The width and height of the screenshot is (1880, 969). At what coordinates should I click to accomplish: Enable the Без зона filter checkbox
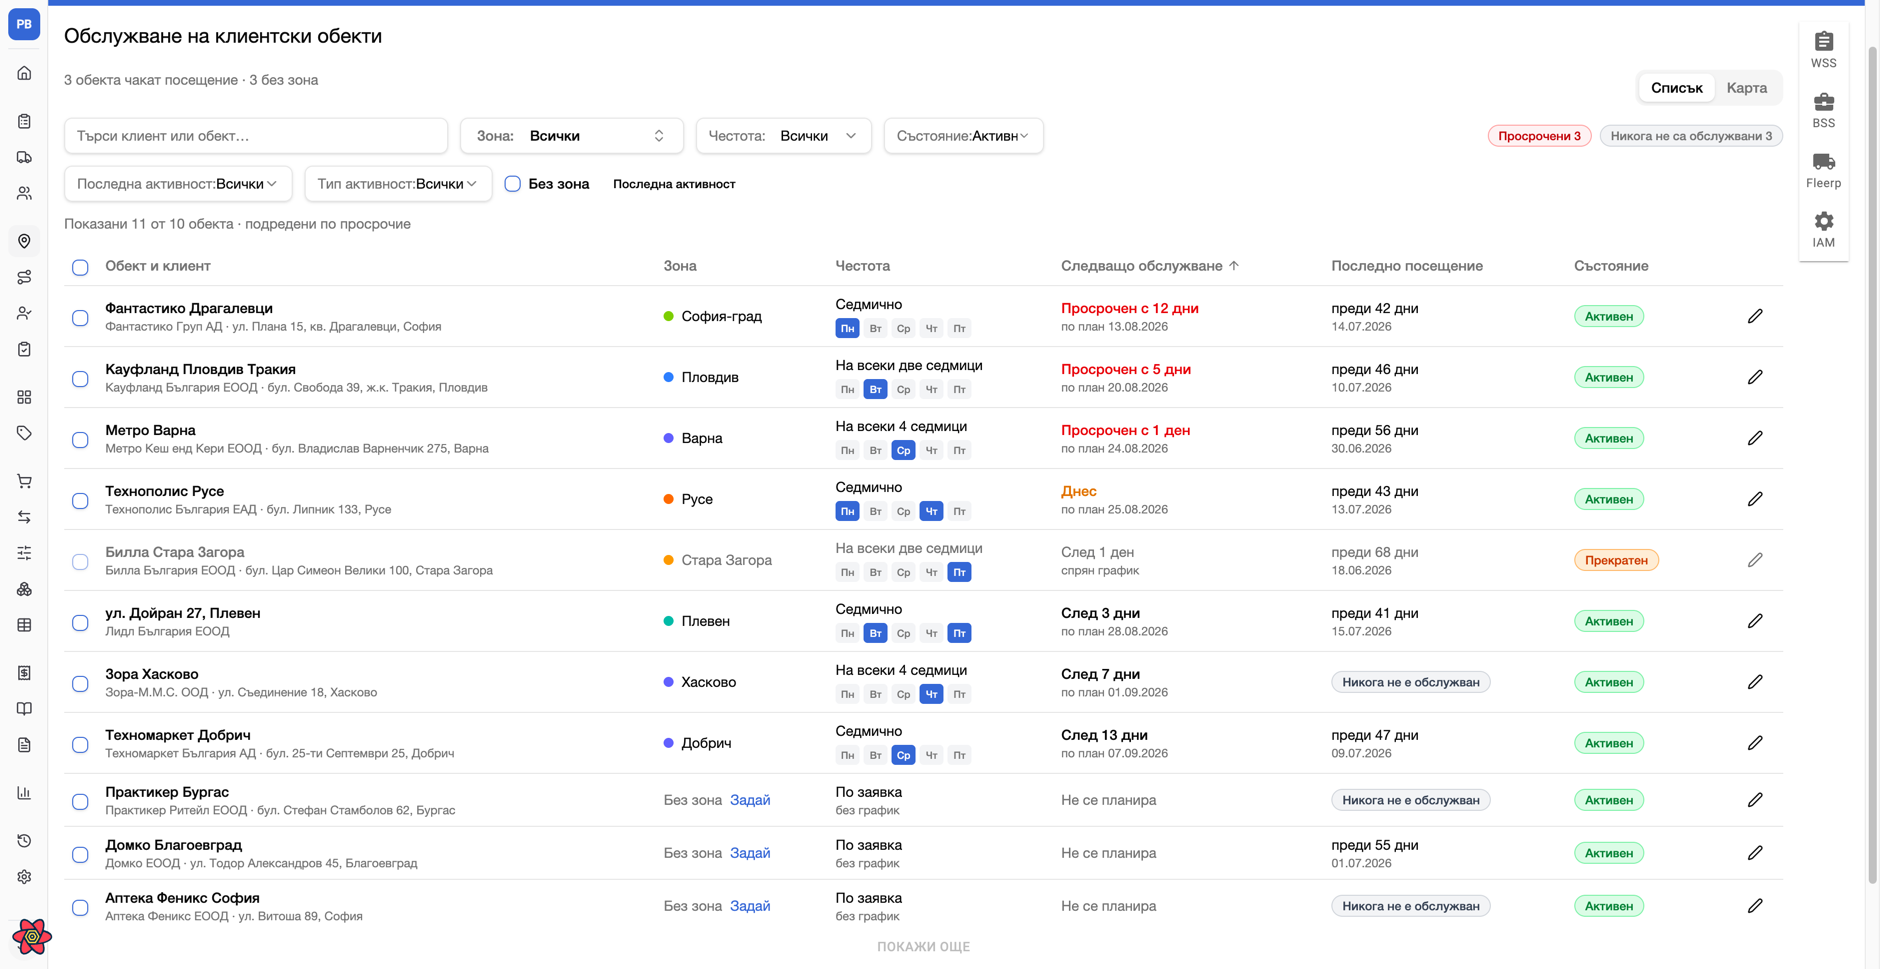click(512, 184)
